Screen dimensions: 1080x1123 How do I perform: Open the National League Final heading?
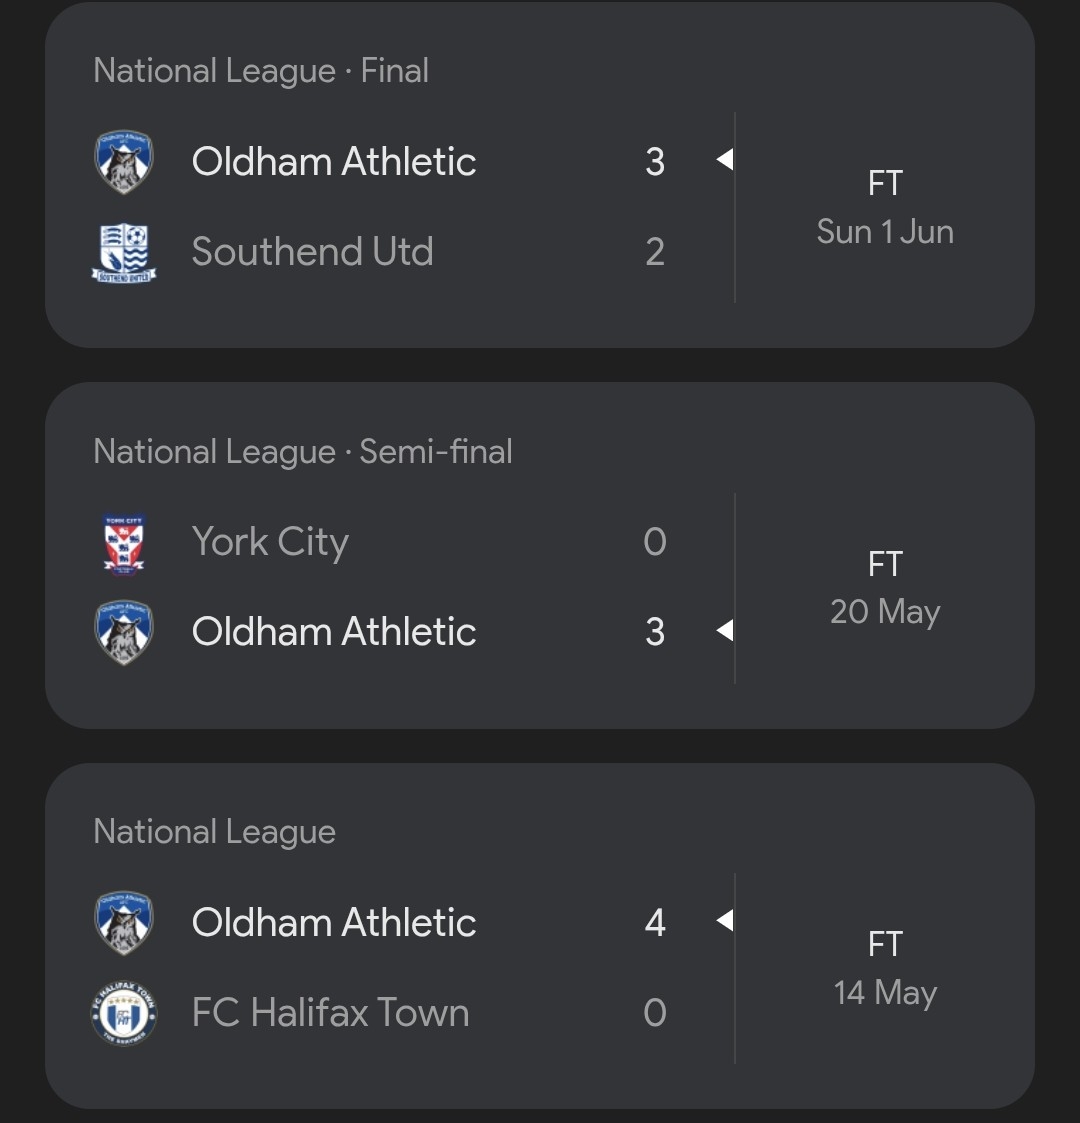pos(261,71)
